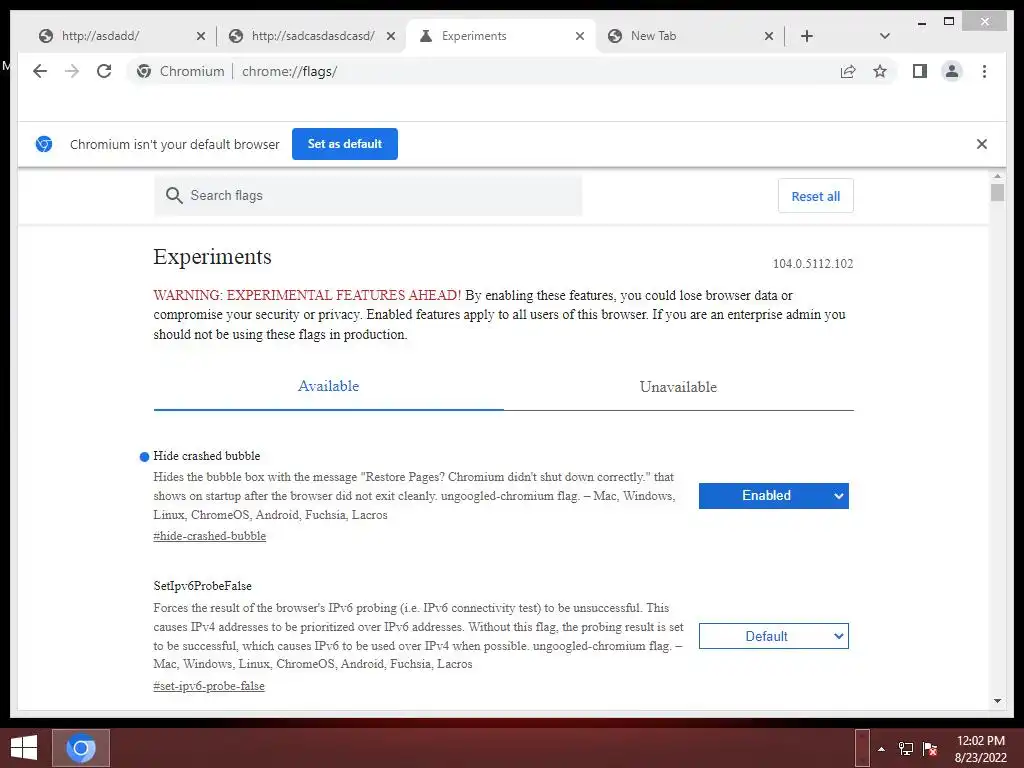Open the three-dot Chromium menu
Screen dimensions: 1024x768
984,71
